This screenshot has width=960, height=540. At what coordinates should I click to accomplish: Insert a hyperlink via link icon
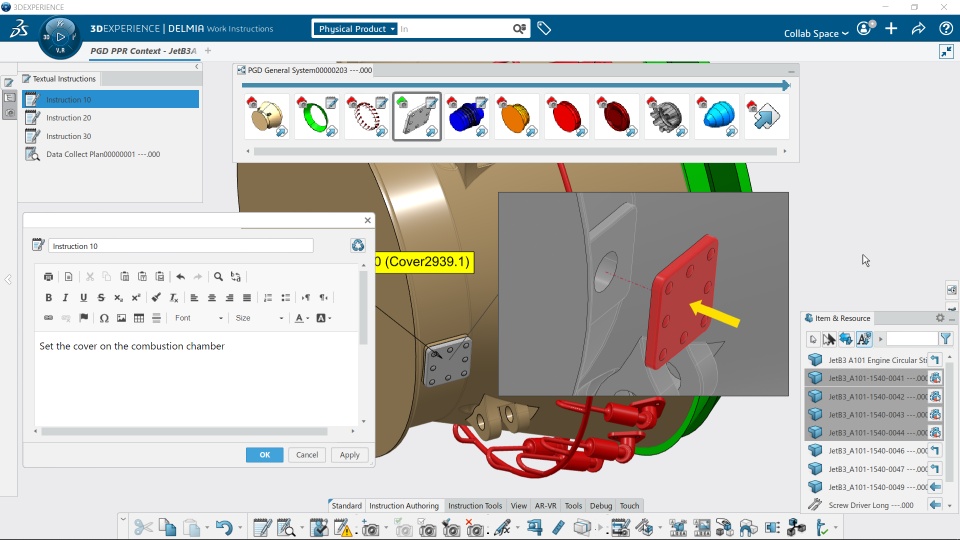pyautogui.click(x=48, y=318)
